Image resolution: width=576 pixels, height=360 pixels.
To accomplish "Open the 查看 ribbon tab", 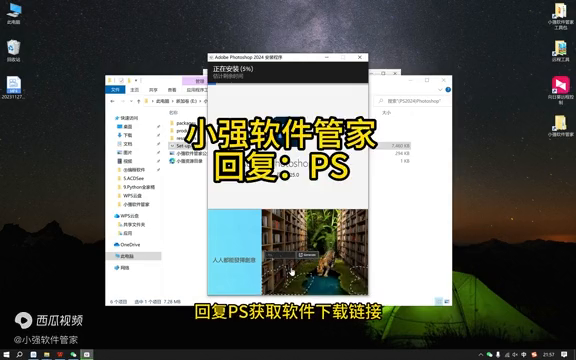I will pyautogui.click(x=172, y=90).
